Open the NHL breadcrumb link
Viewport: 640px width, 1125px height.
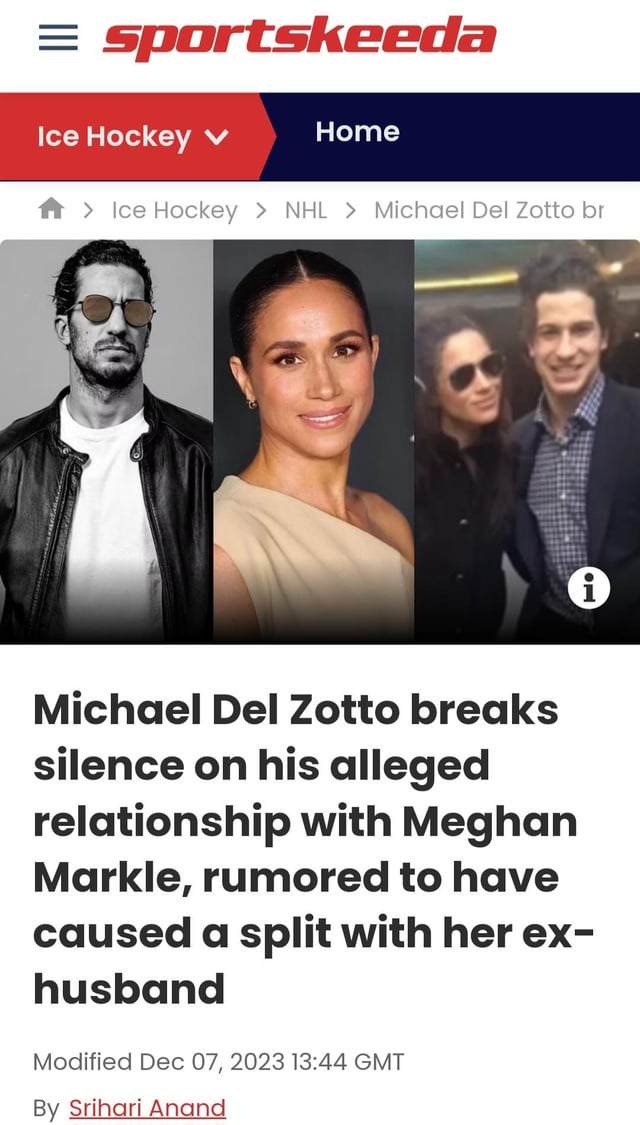[x=306, y=210]
